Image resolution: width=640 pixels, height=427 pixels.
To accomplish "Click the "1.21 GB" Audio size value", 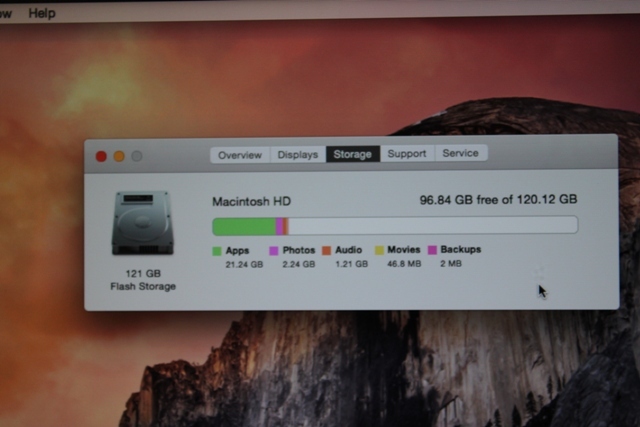I will (351, 264).
